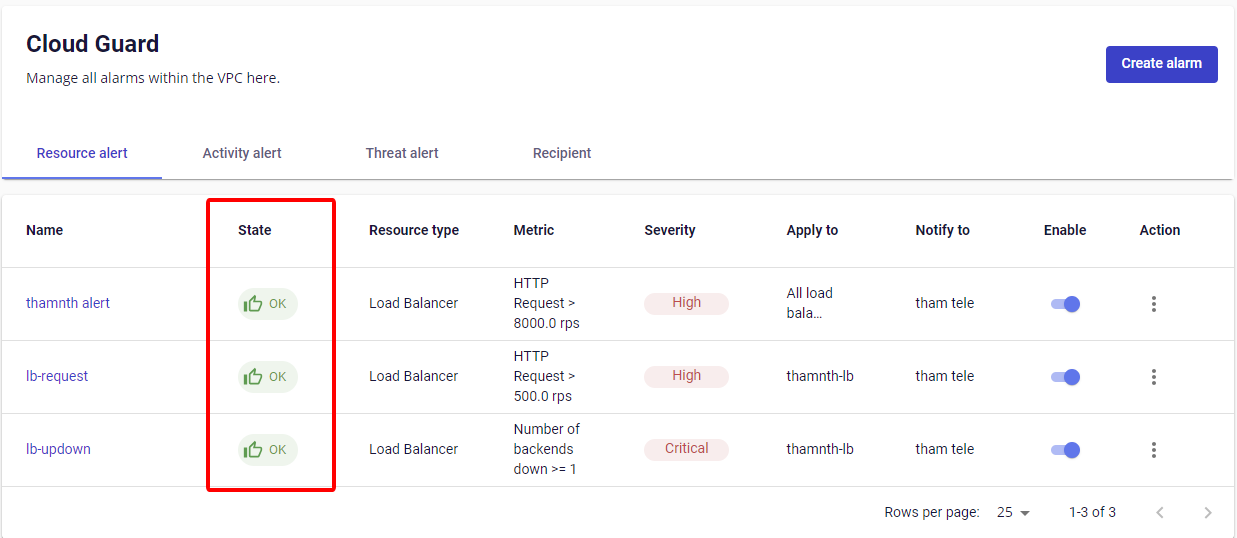Click OK thumbs-up state of thamnth alert

tap(267, 304)
